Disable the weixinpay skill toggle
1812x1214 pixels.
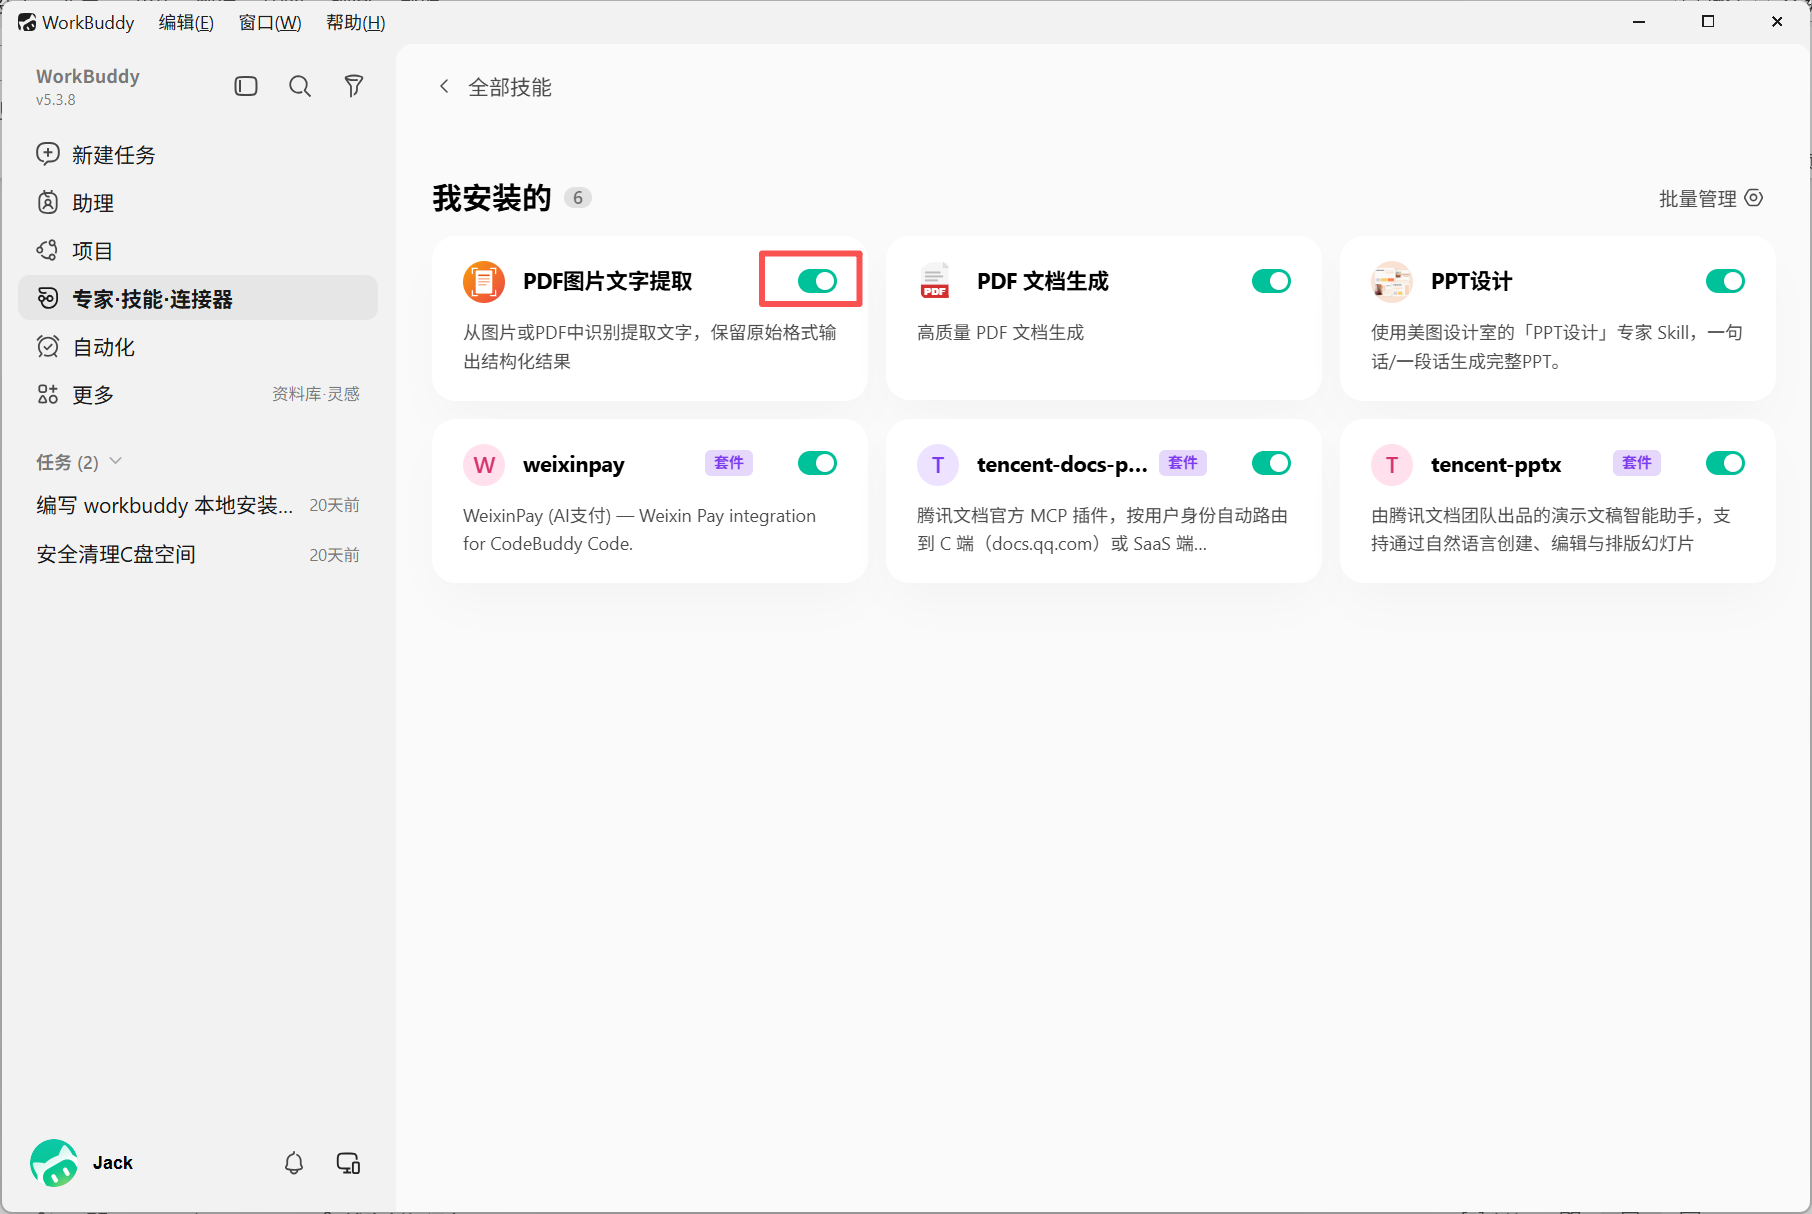(817, 463)
